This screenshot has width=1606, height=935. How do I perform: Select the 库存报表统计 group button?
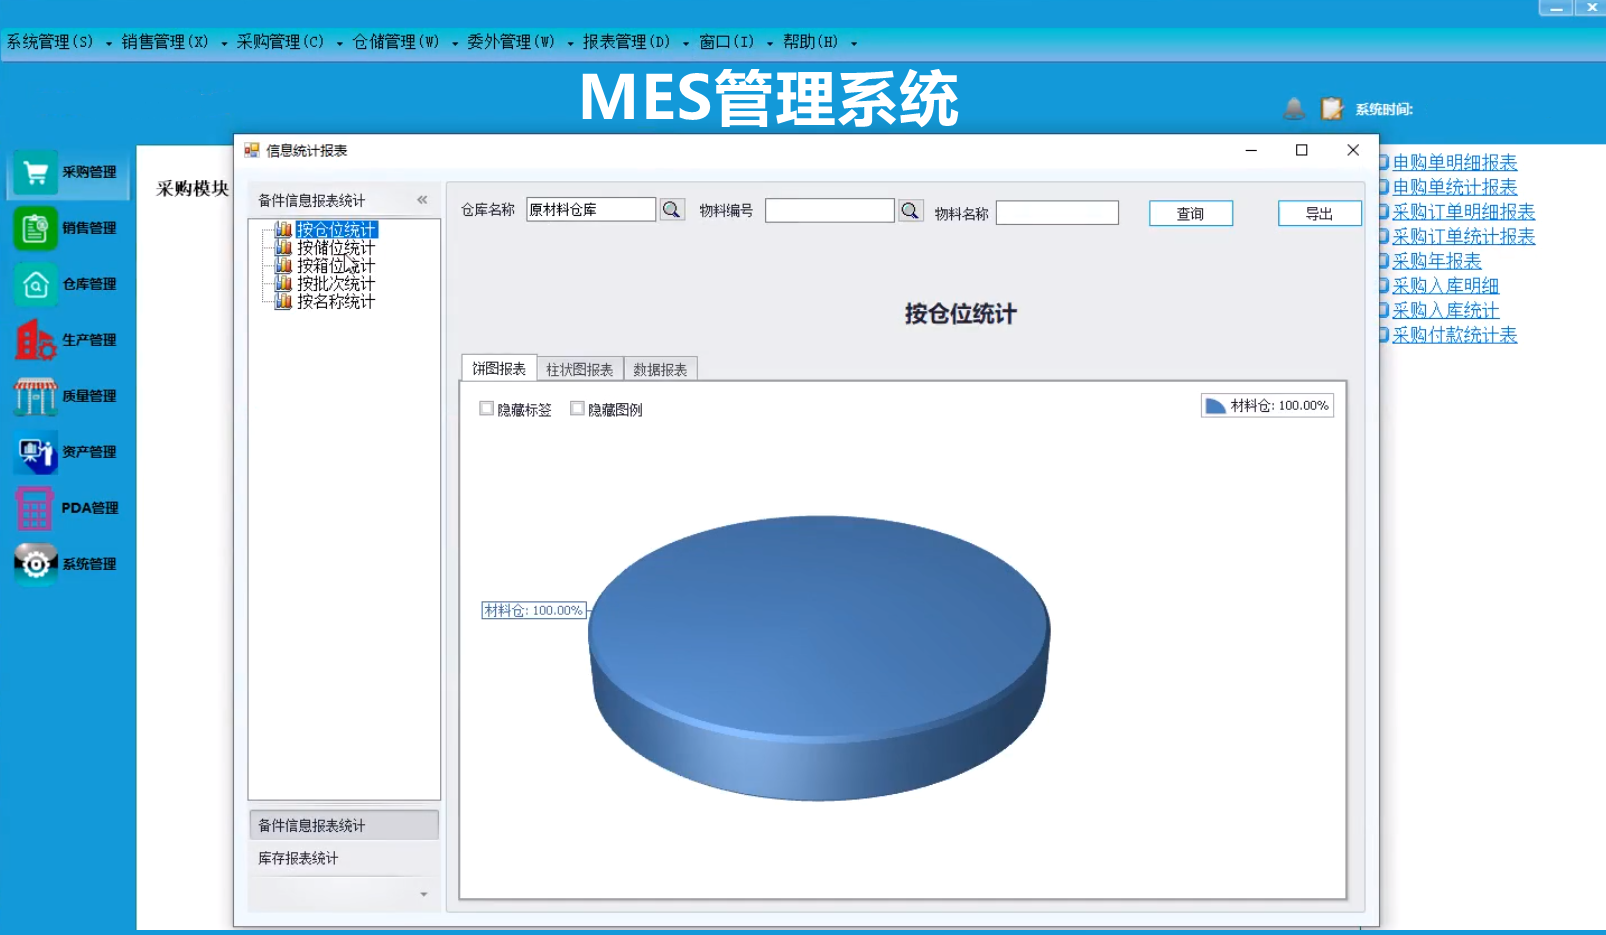coord(344,858)
